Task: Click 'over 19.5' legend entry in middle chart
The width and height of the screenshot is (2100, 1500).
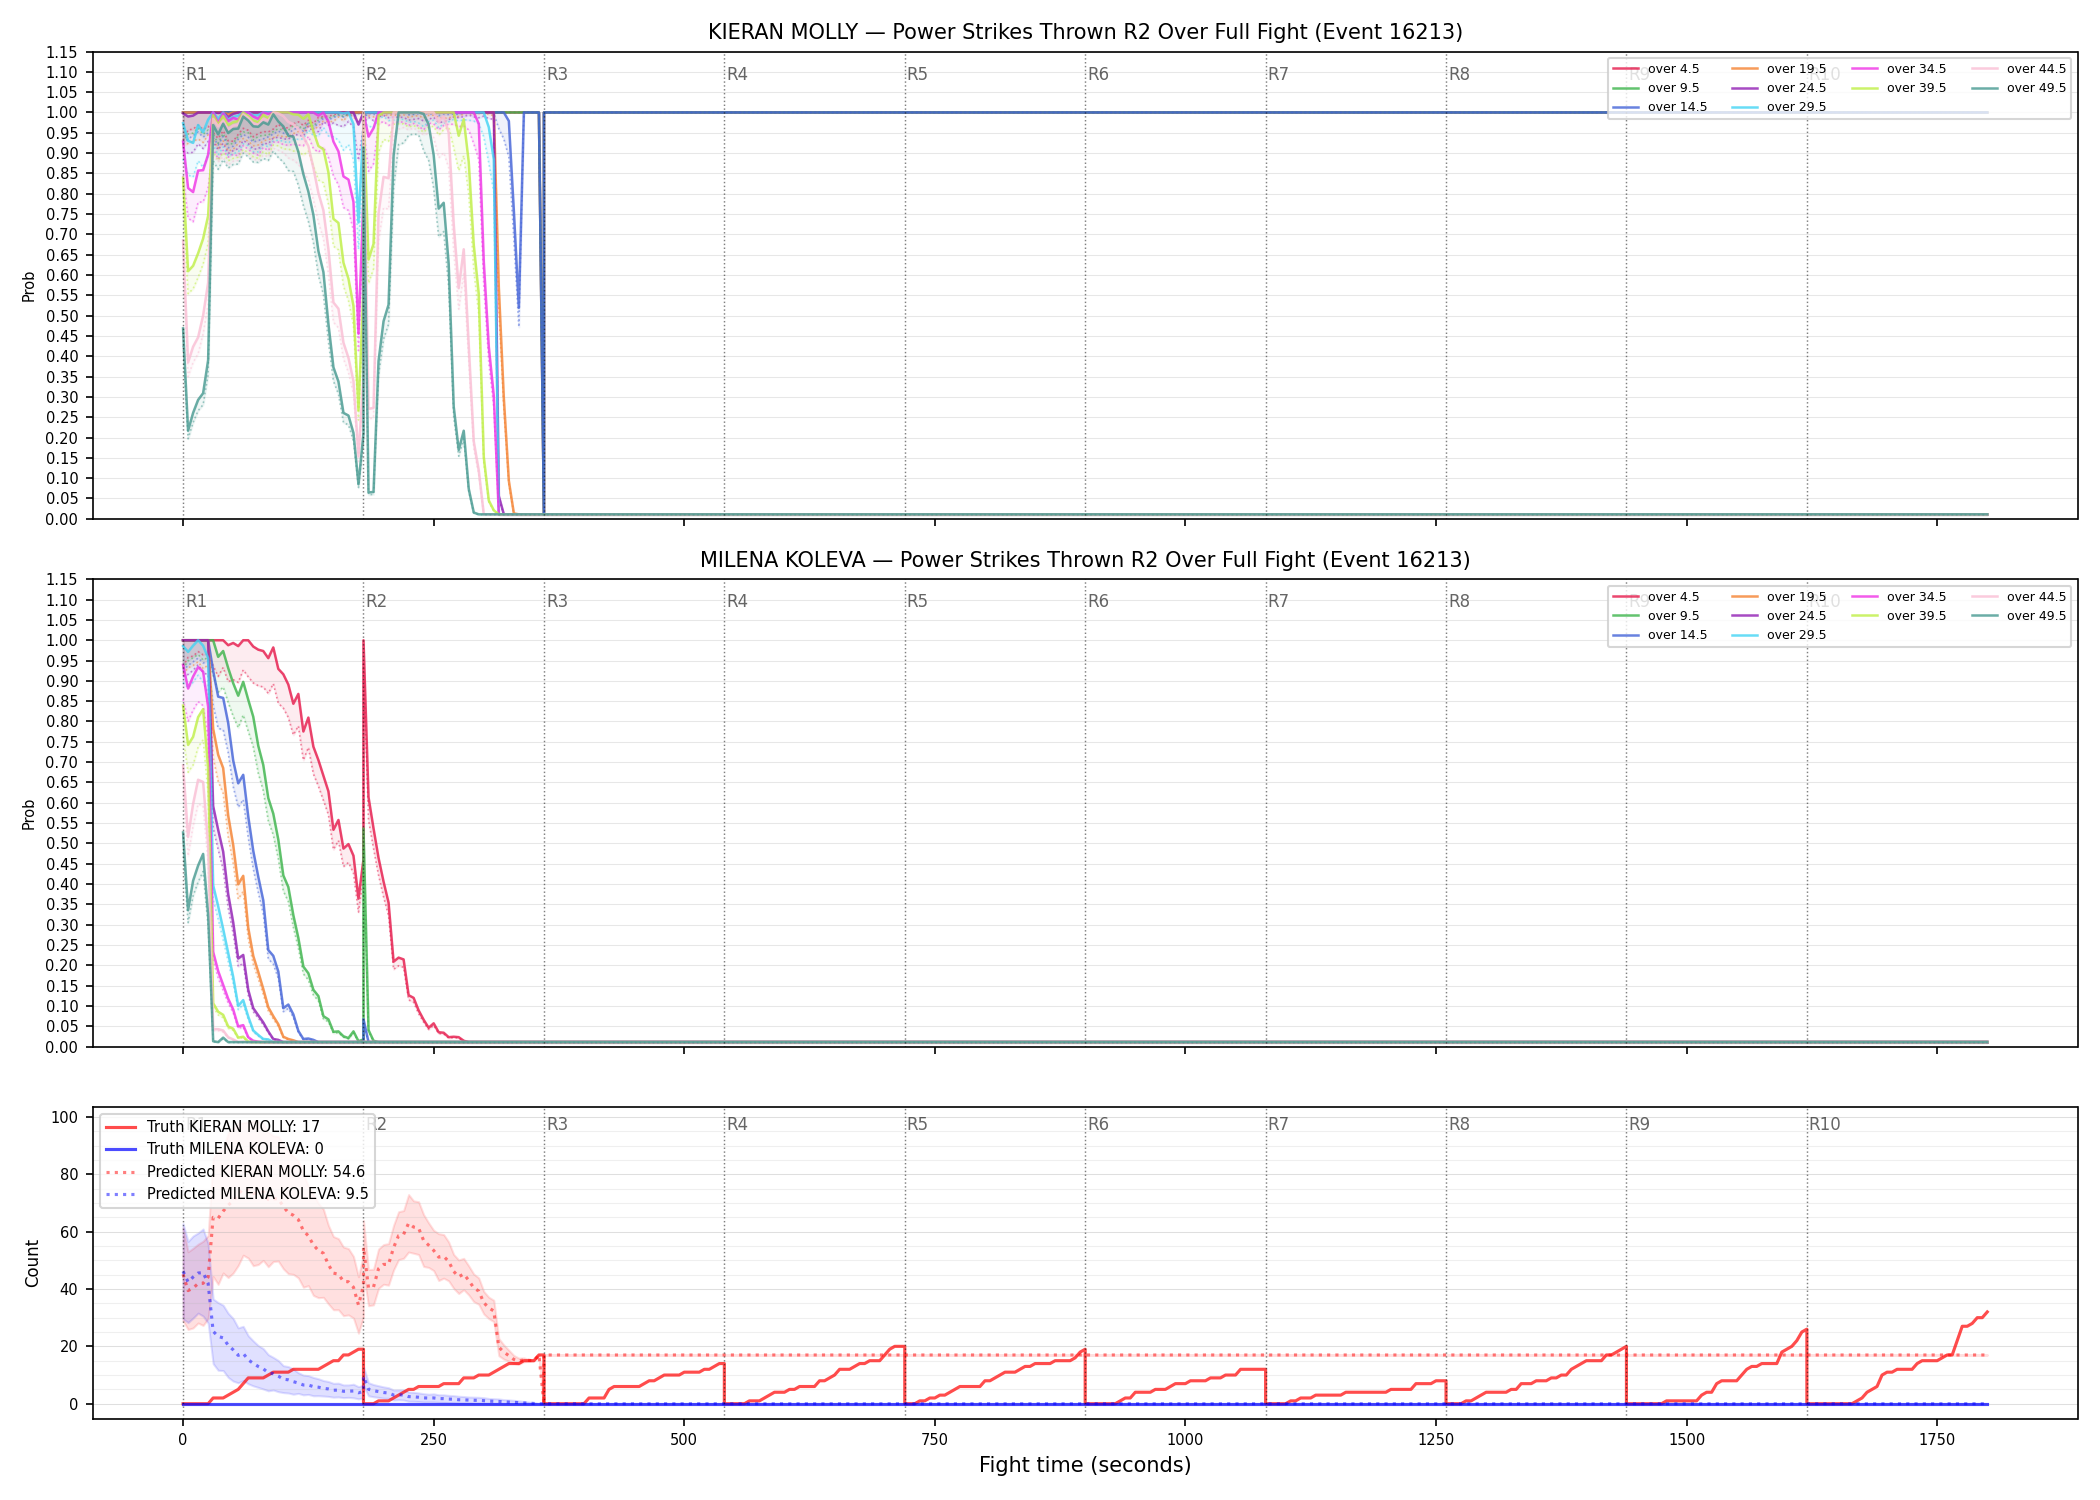Action: click(1779, 597)
